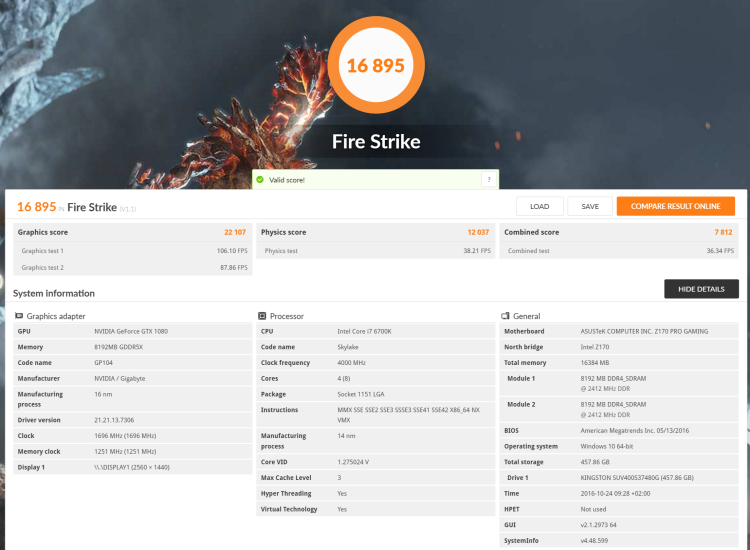Click HIDE DETAILS button
The width and height of the screenshot is (750, 550).
point(701,289)
